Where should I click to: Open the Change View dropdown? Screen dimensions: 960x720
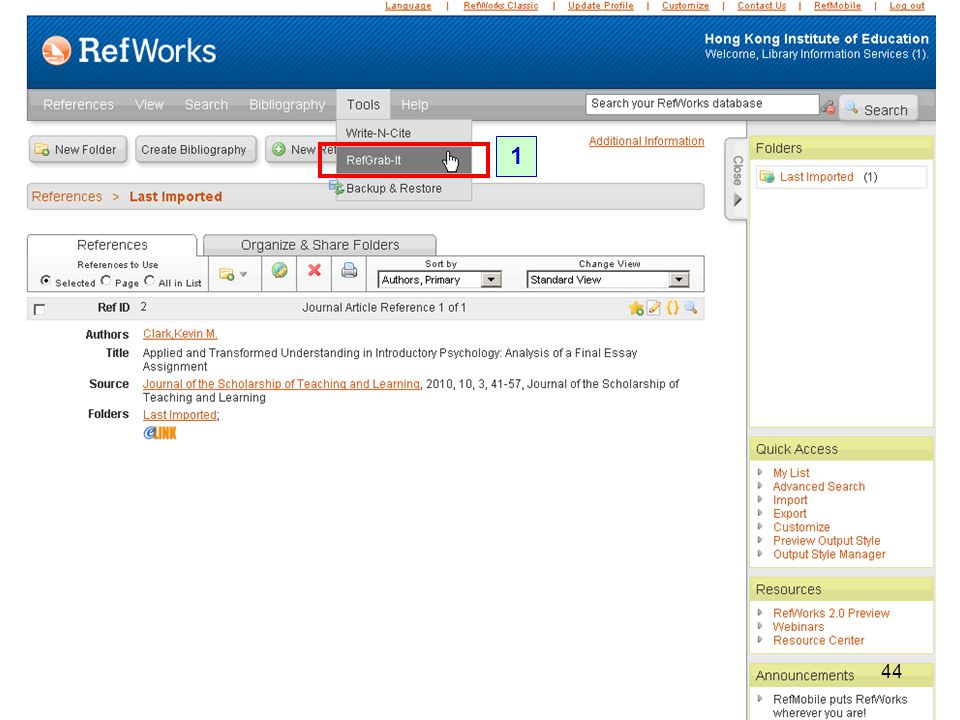tap(608, 280)
